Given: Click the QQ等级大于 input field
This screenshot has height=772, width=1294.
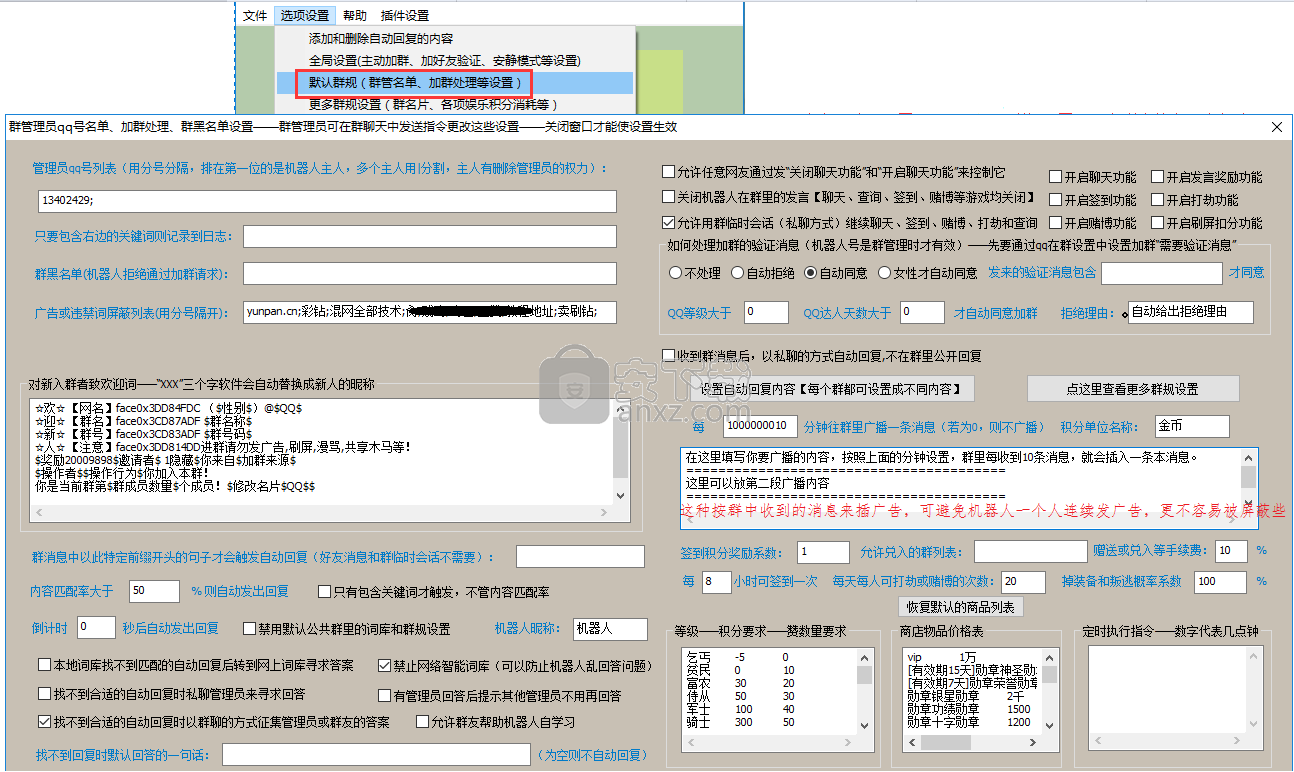Looking at the screenshot, I should [766, 312].
